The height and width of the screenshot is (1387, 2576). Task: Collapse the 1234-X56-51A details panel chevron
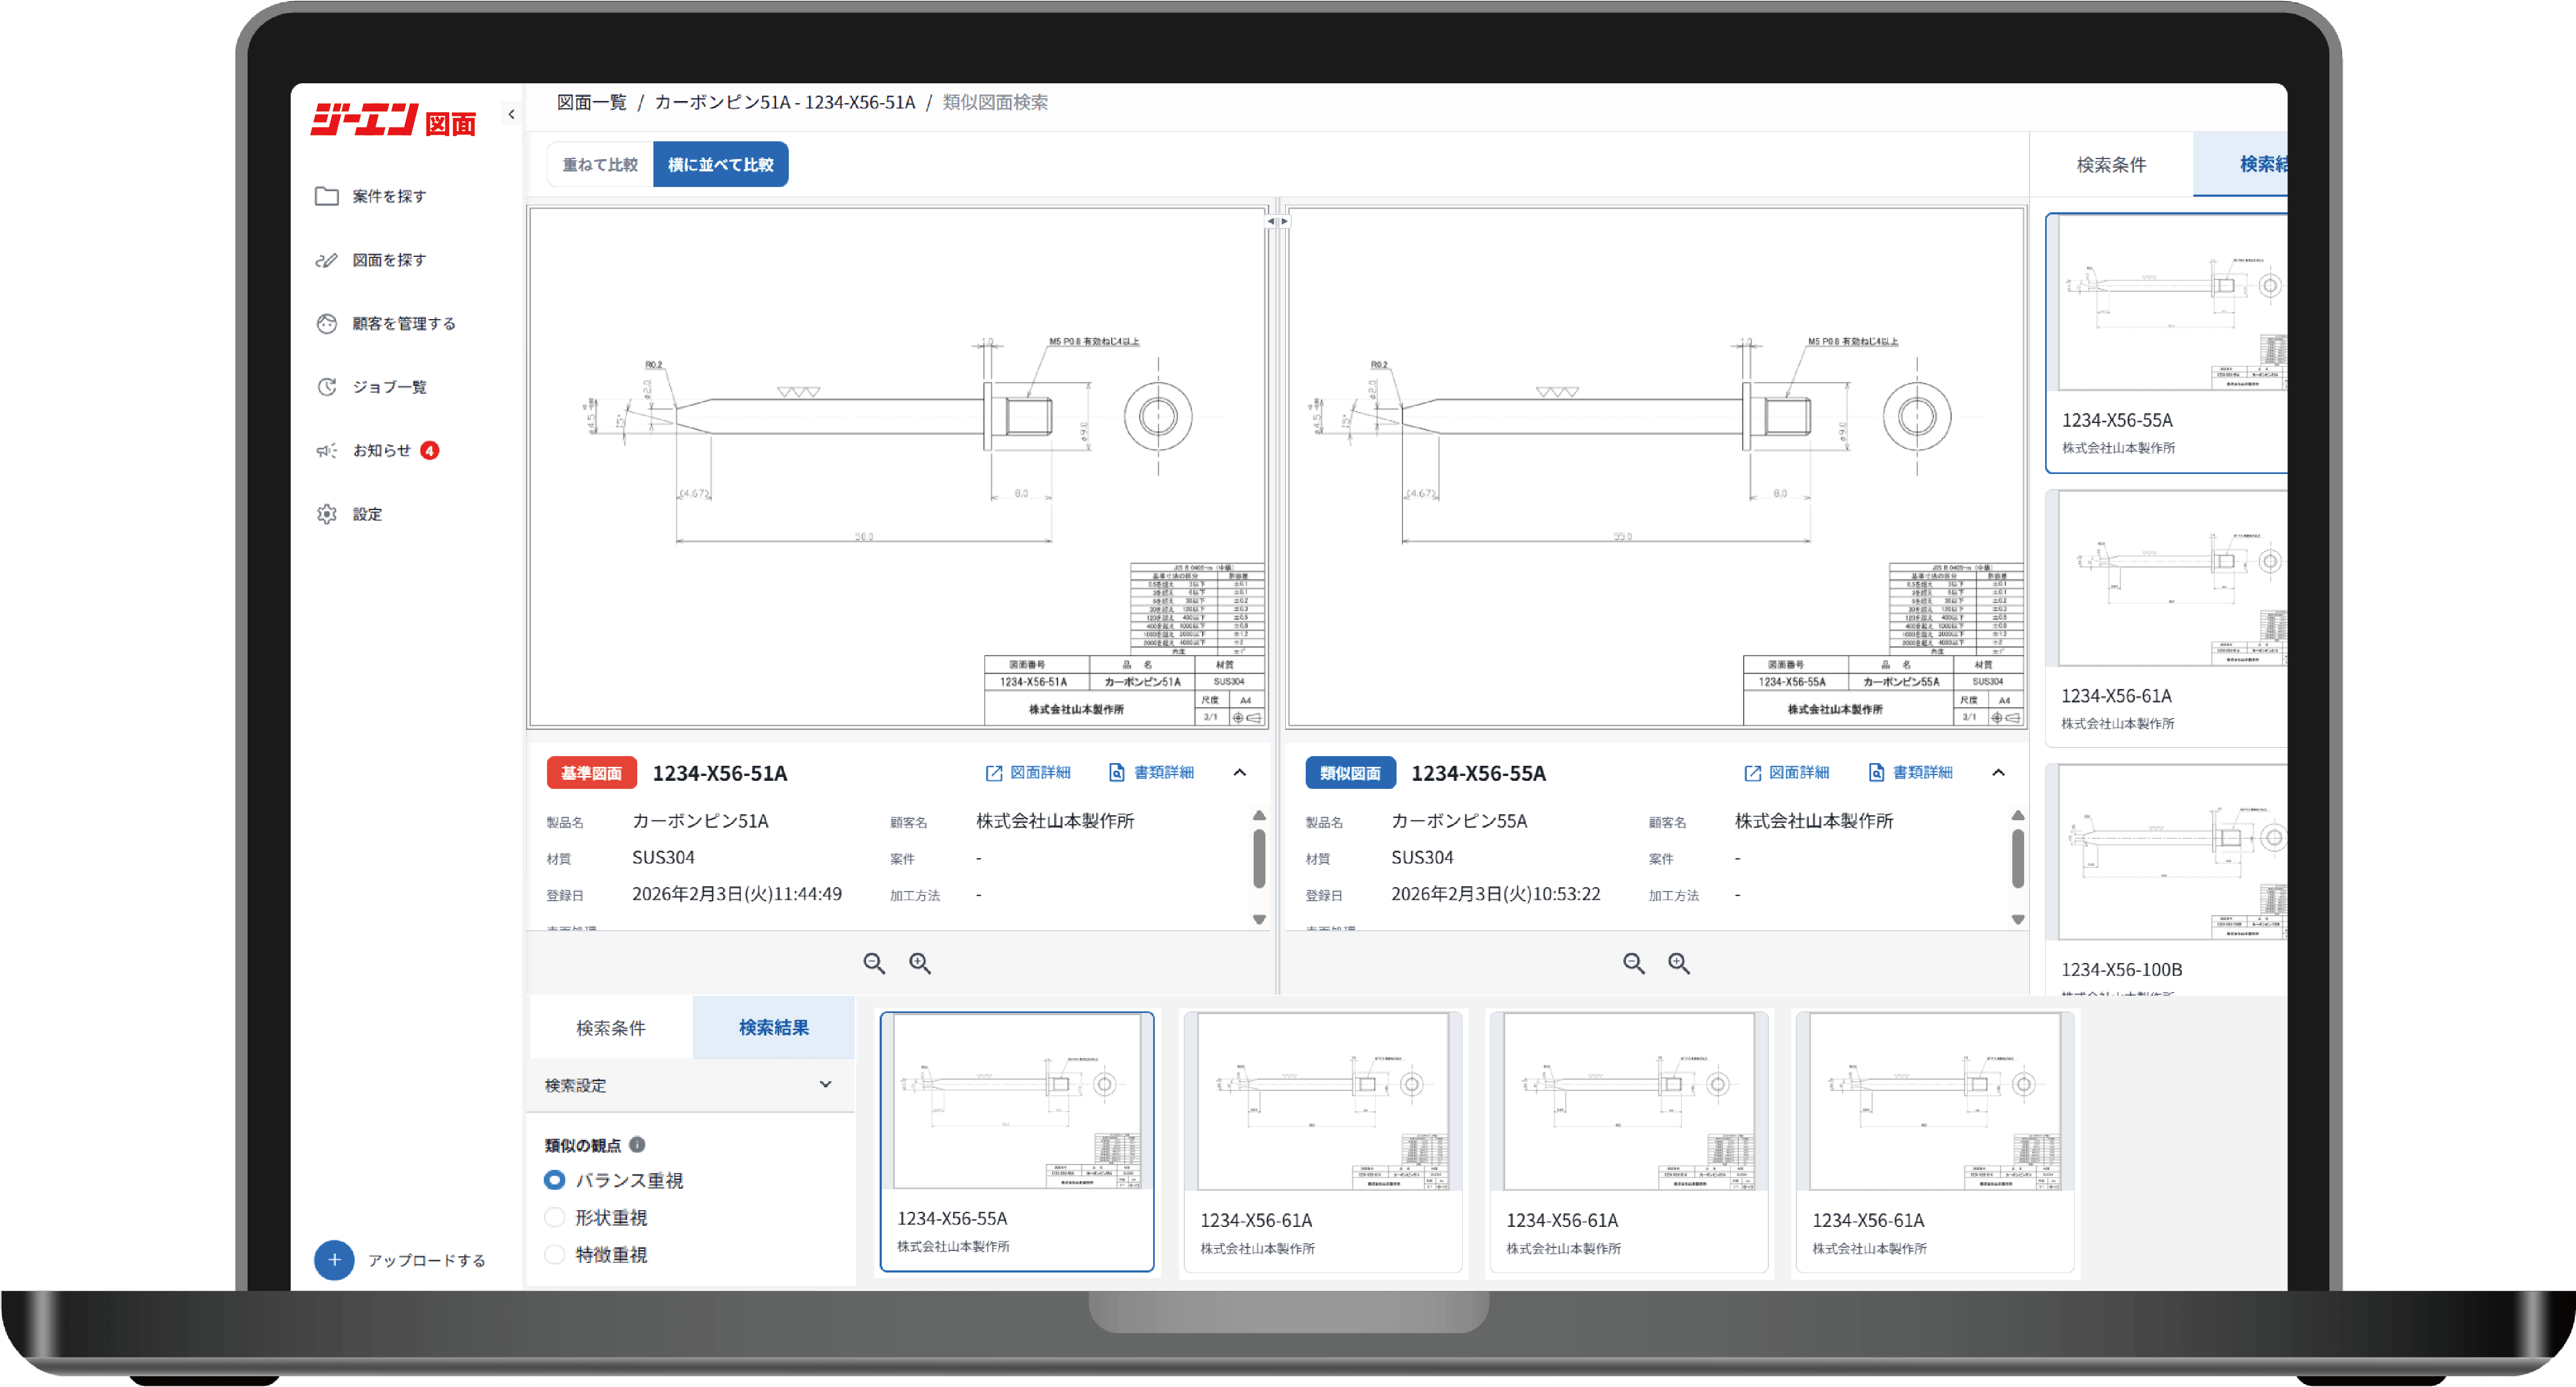[1239, 772]
